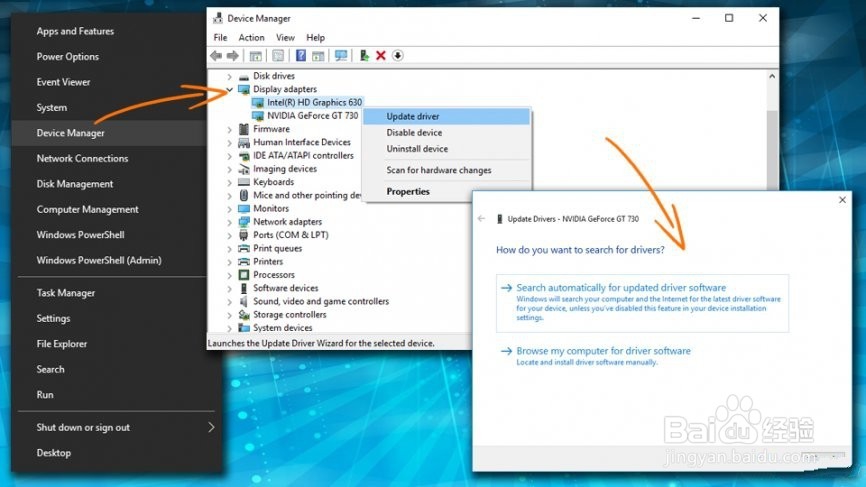Expand the IDE ATA/ATAPI controllers node
Screen dimensions: 866x487
coord(229,156)
